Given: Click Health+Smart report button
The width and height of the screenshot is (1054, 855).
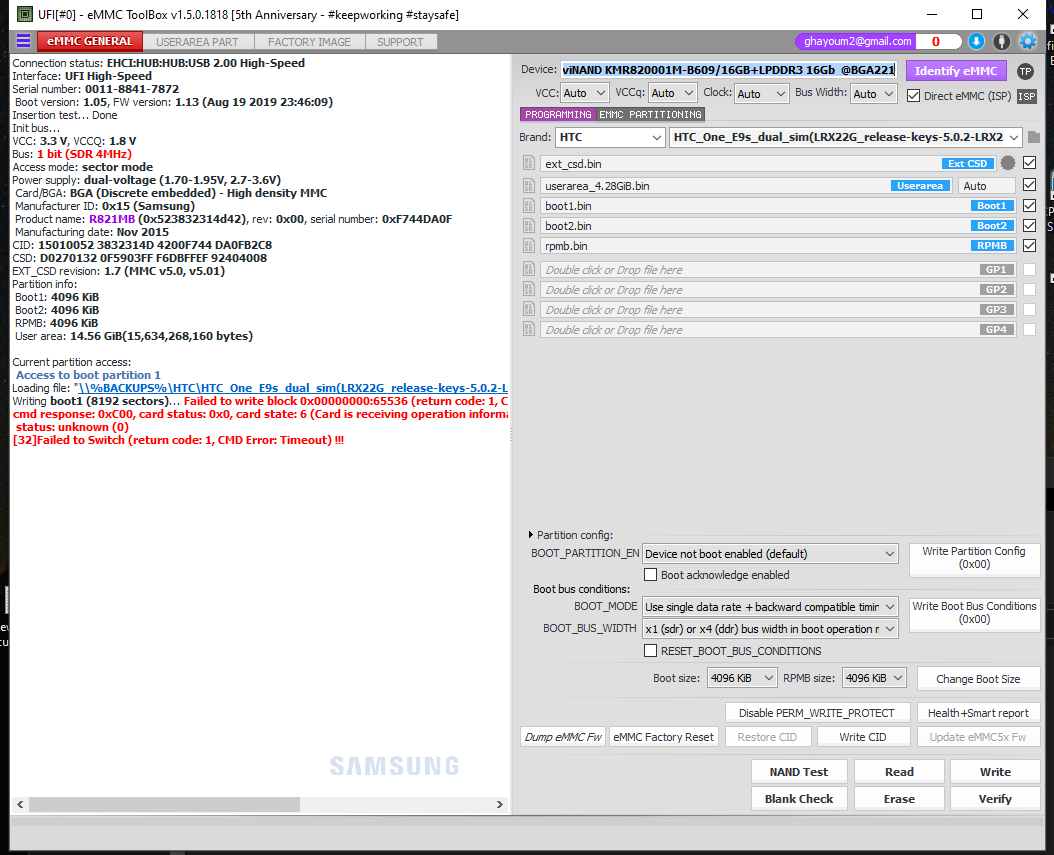Looking at the screenshot, I should pos(978,713).
